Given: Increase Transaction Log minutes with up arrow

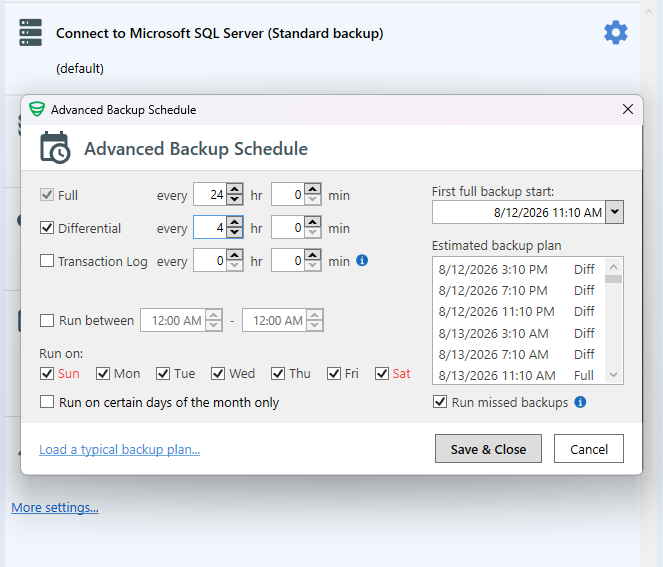Looking at the screenshot, I should [312, 255].
